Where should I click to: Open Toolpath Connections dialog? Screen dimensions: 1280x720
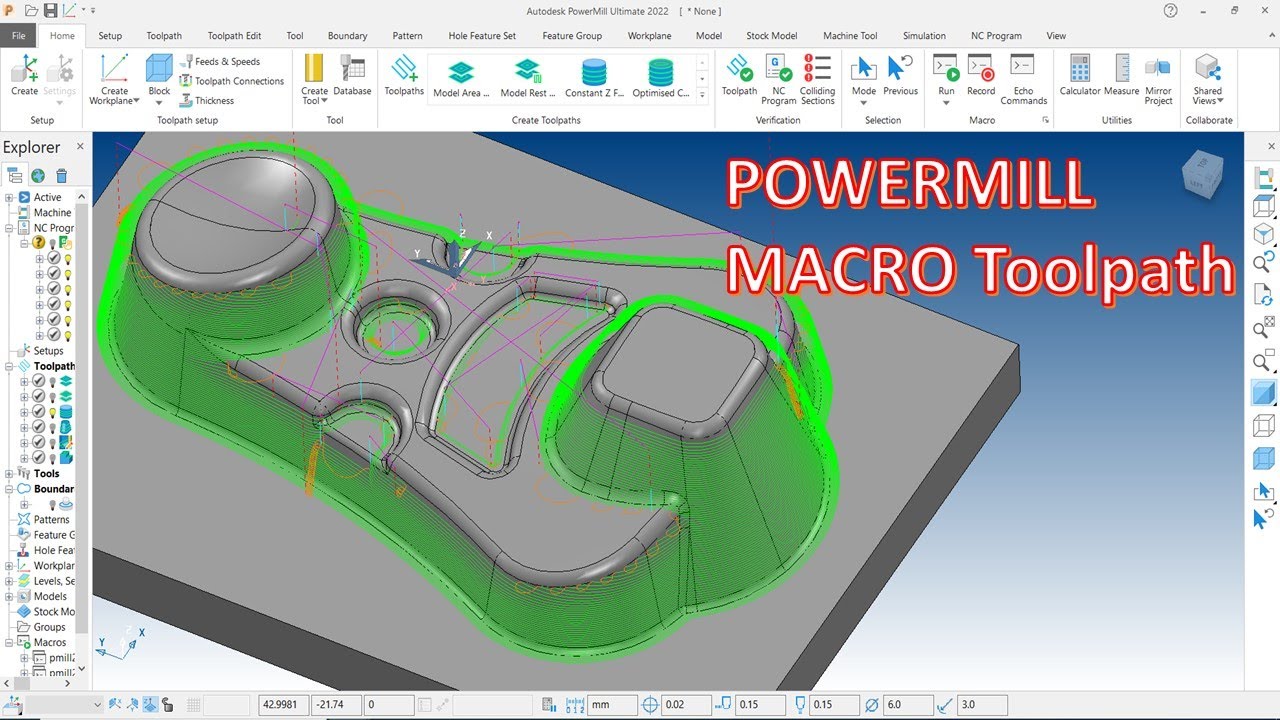coord(232,81)
